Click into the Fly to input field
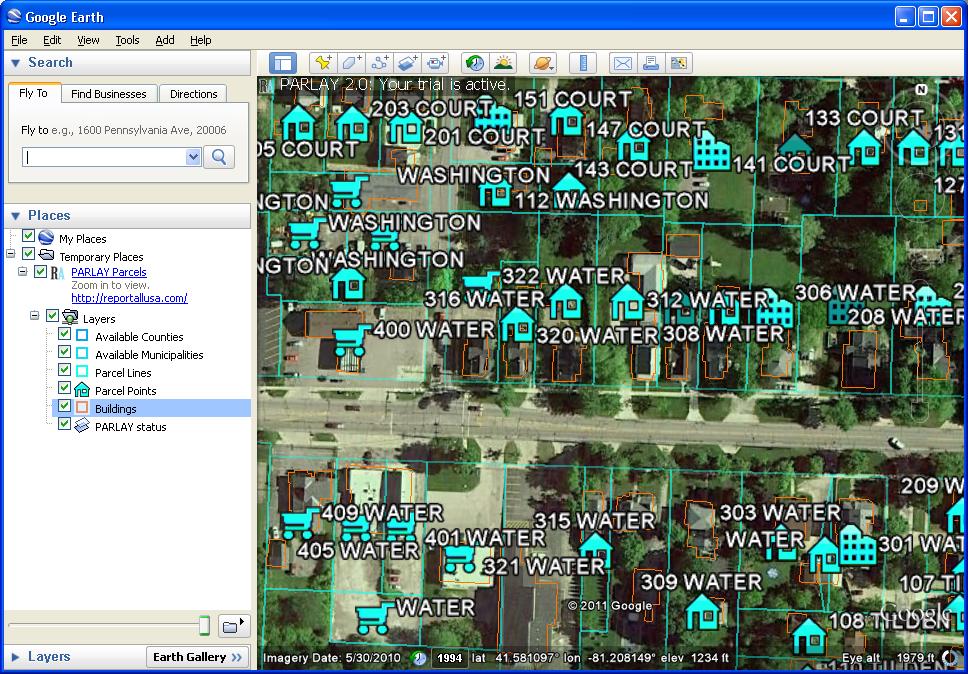The width and height of the screenshot is (968, 674). pyautogui.click(x=104, y=157)
